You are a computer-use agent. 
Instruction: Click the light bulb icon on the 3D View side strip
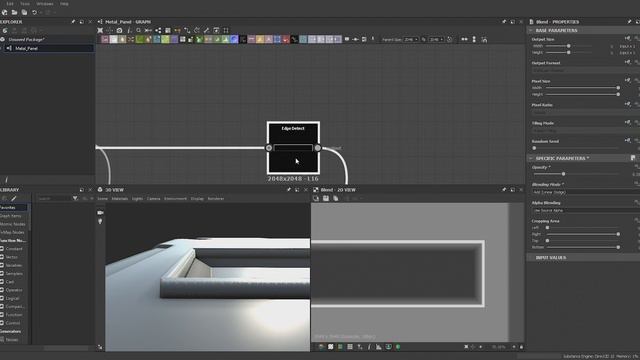[x=100, y=221]
